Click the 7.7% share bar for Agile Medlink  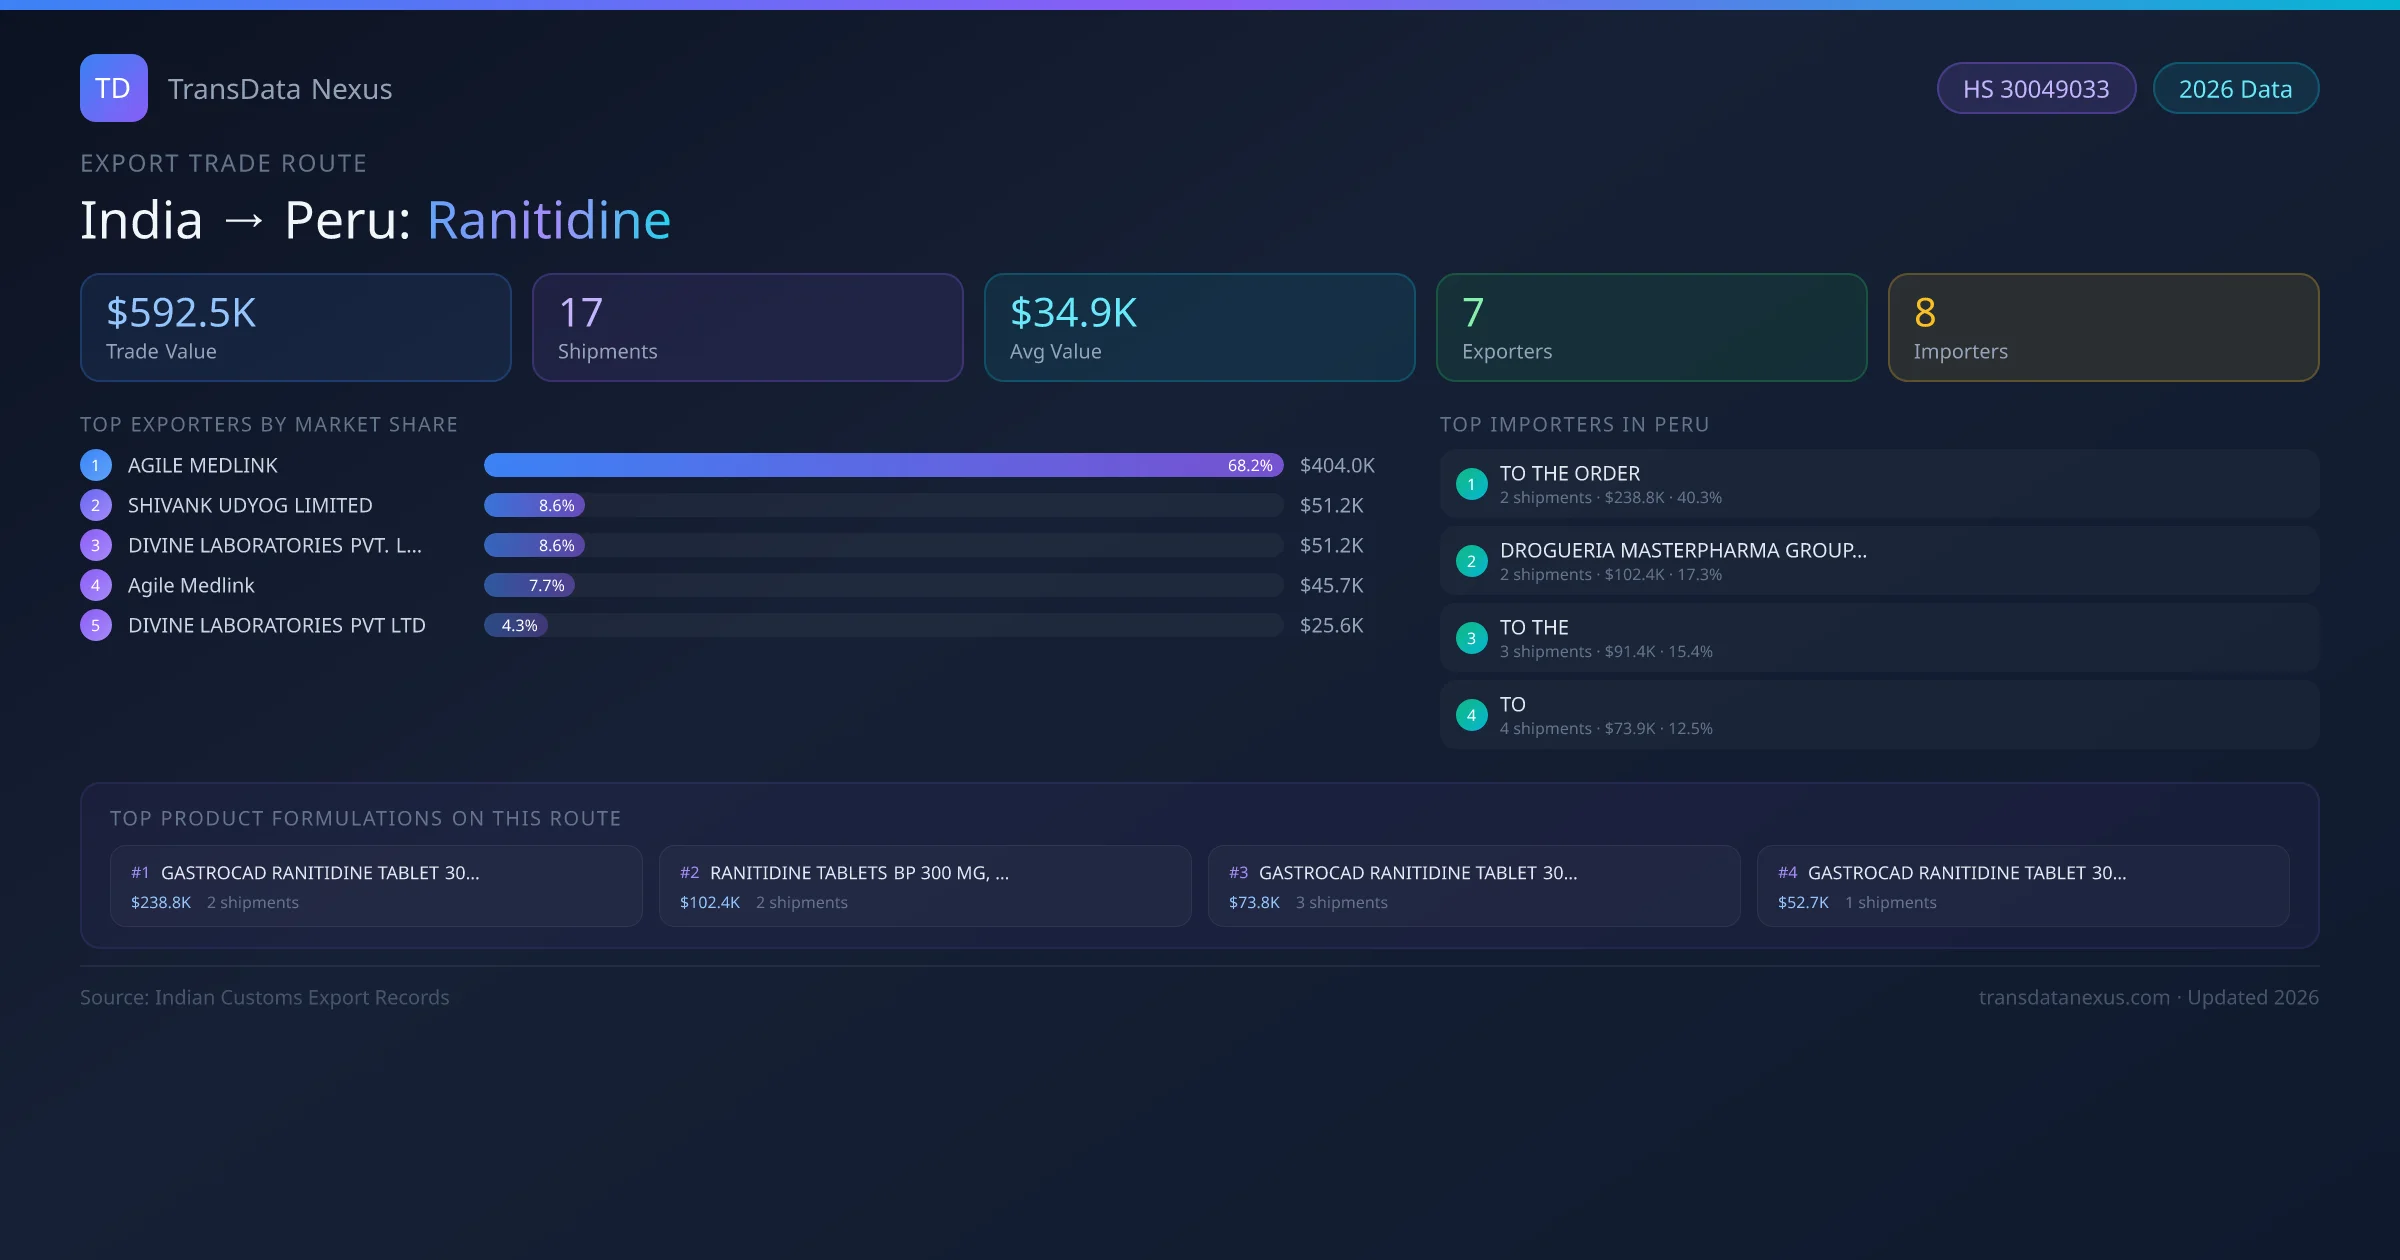pos(529,585)
